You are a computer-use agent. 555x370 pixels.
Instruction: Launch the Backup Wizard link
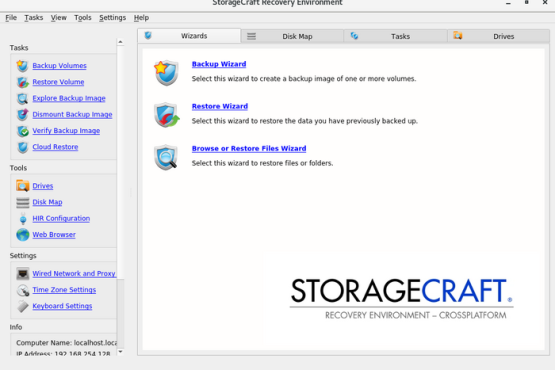click(219, 64)
